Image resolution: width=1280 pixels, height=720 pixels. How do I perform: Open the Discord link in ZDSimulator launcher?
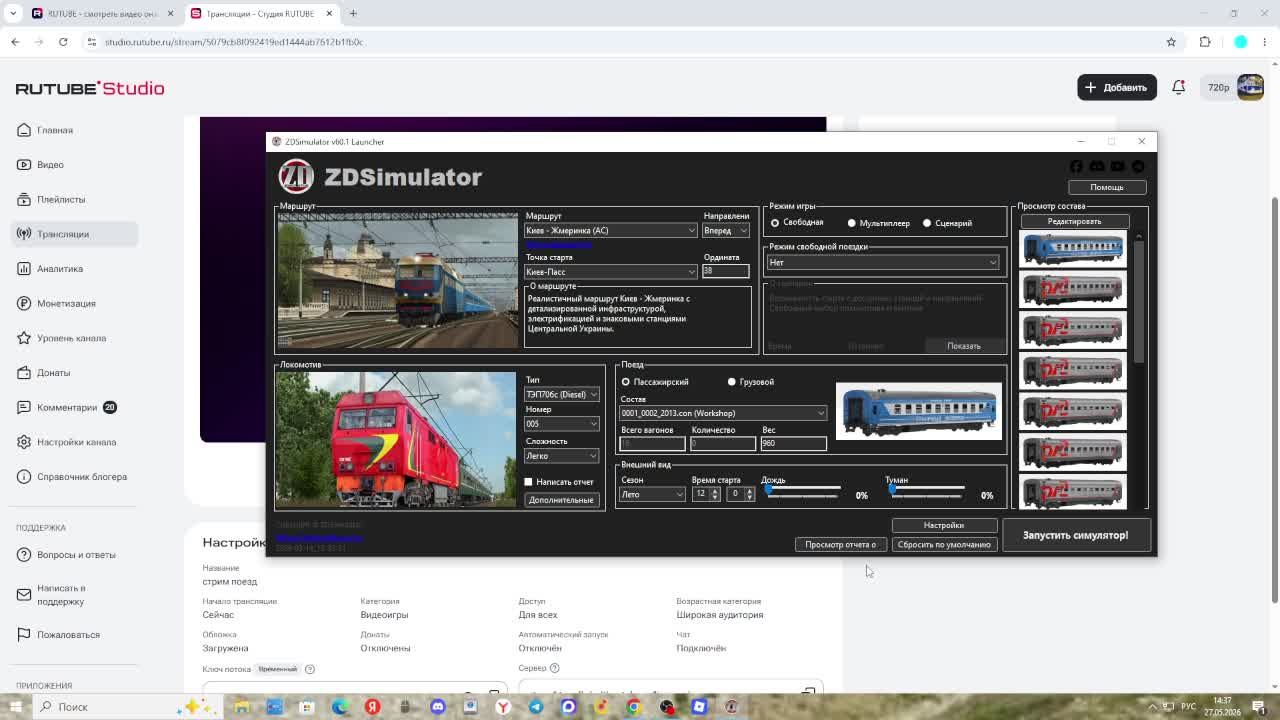coord(1097,166)
